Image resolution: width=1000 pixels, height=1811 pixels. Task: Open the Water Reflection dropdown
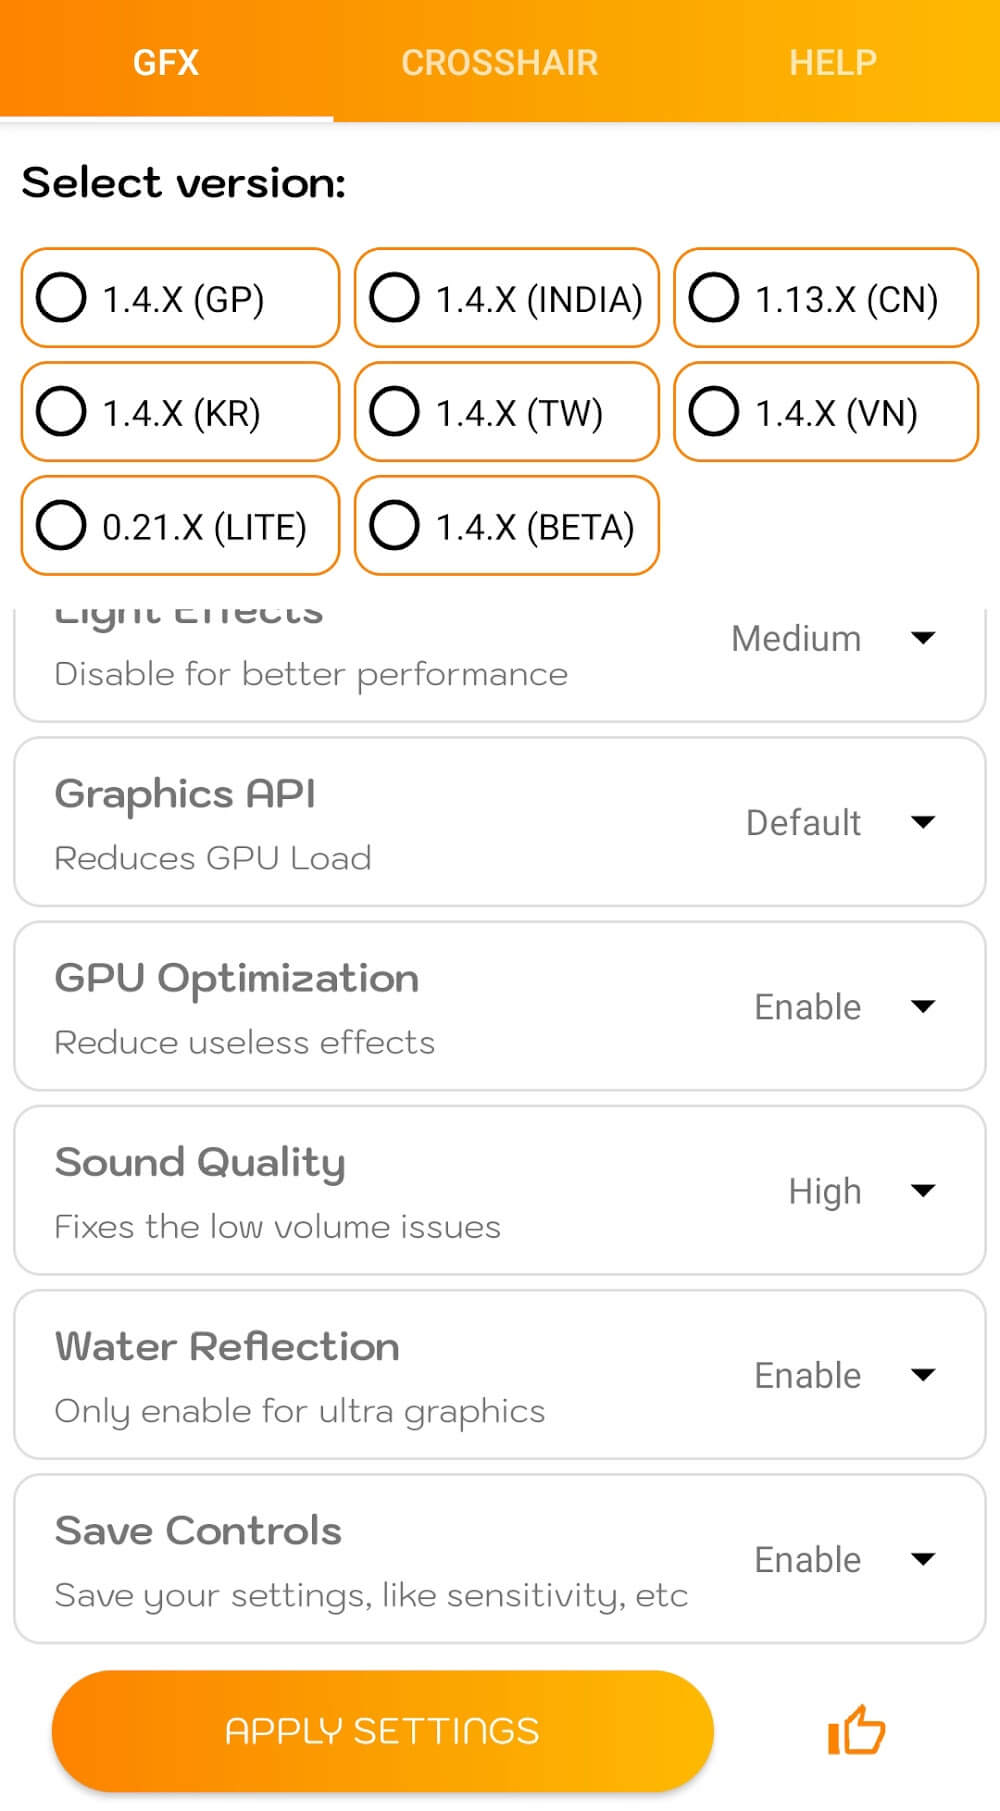[x=844, y=1375]
